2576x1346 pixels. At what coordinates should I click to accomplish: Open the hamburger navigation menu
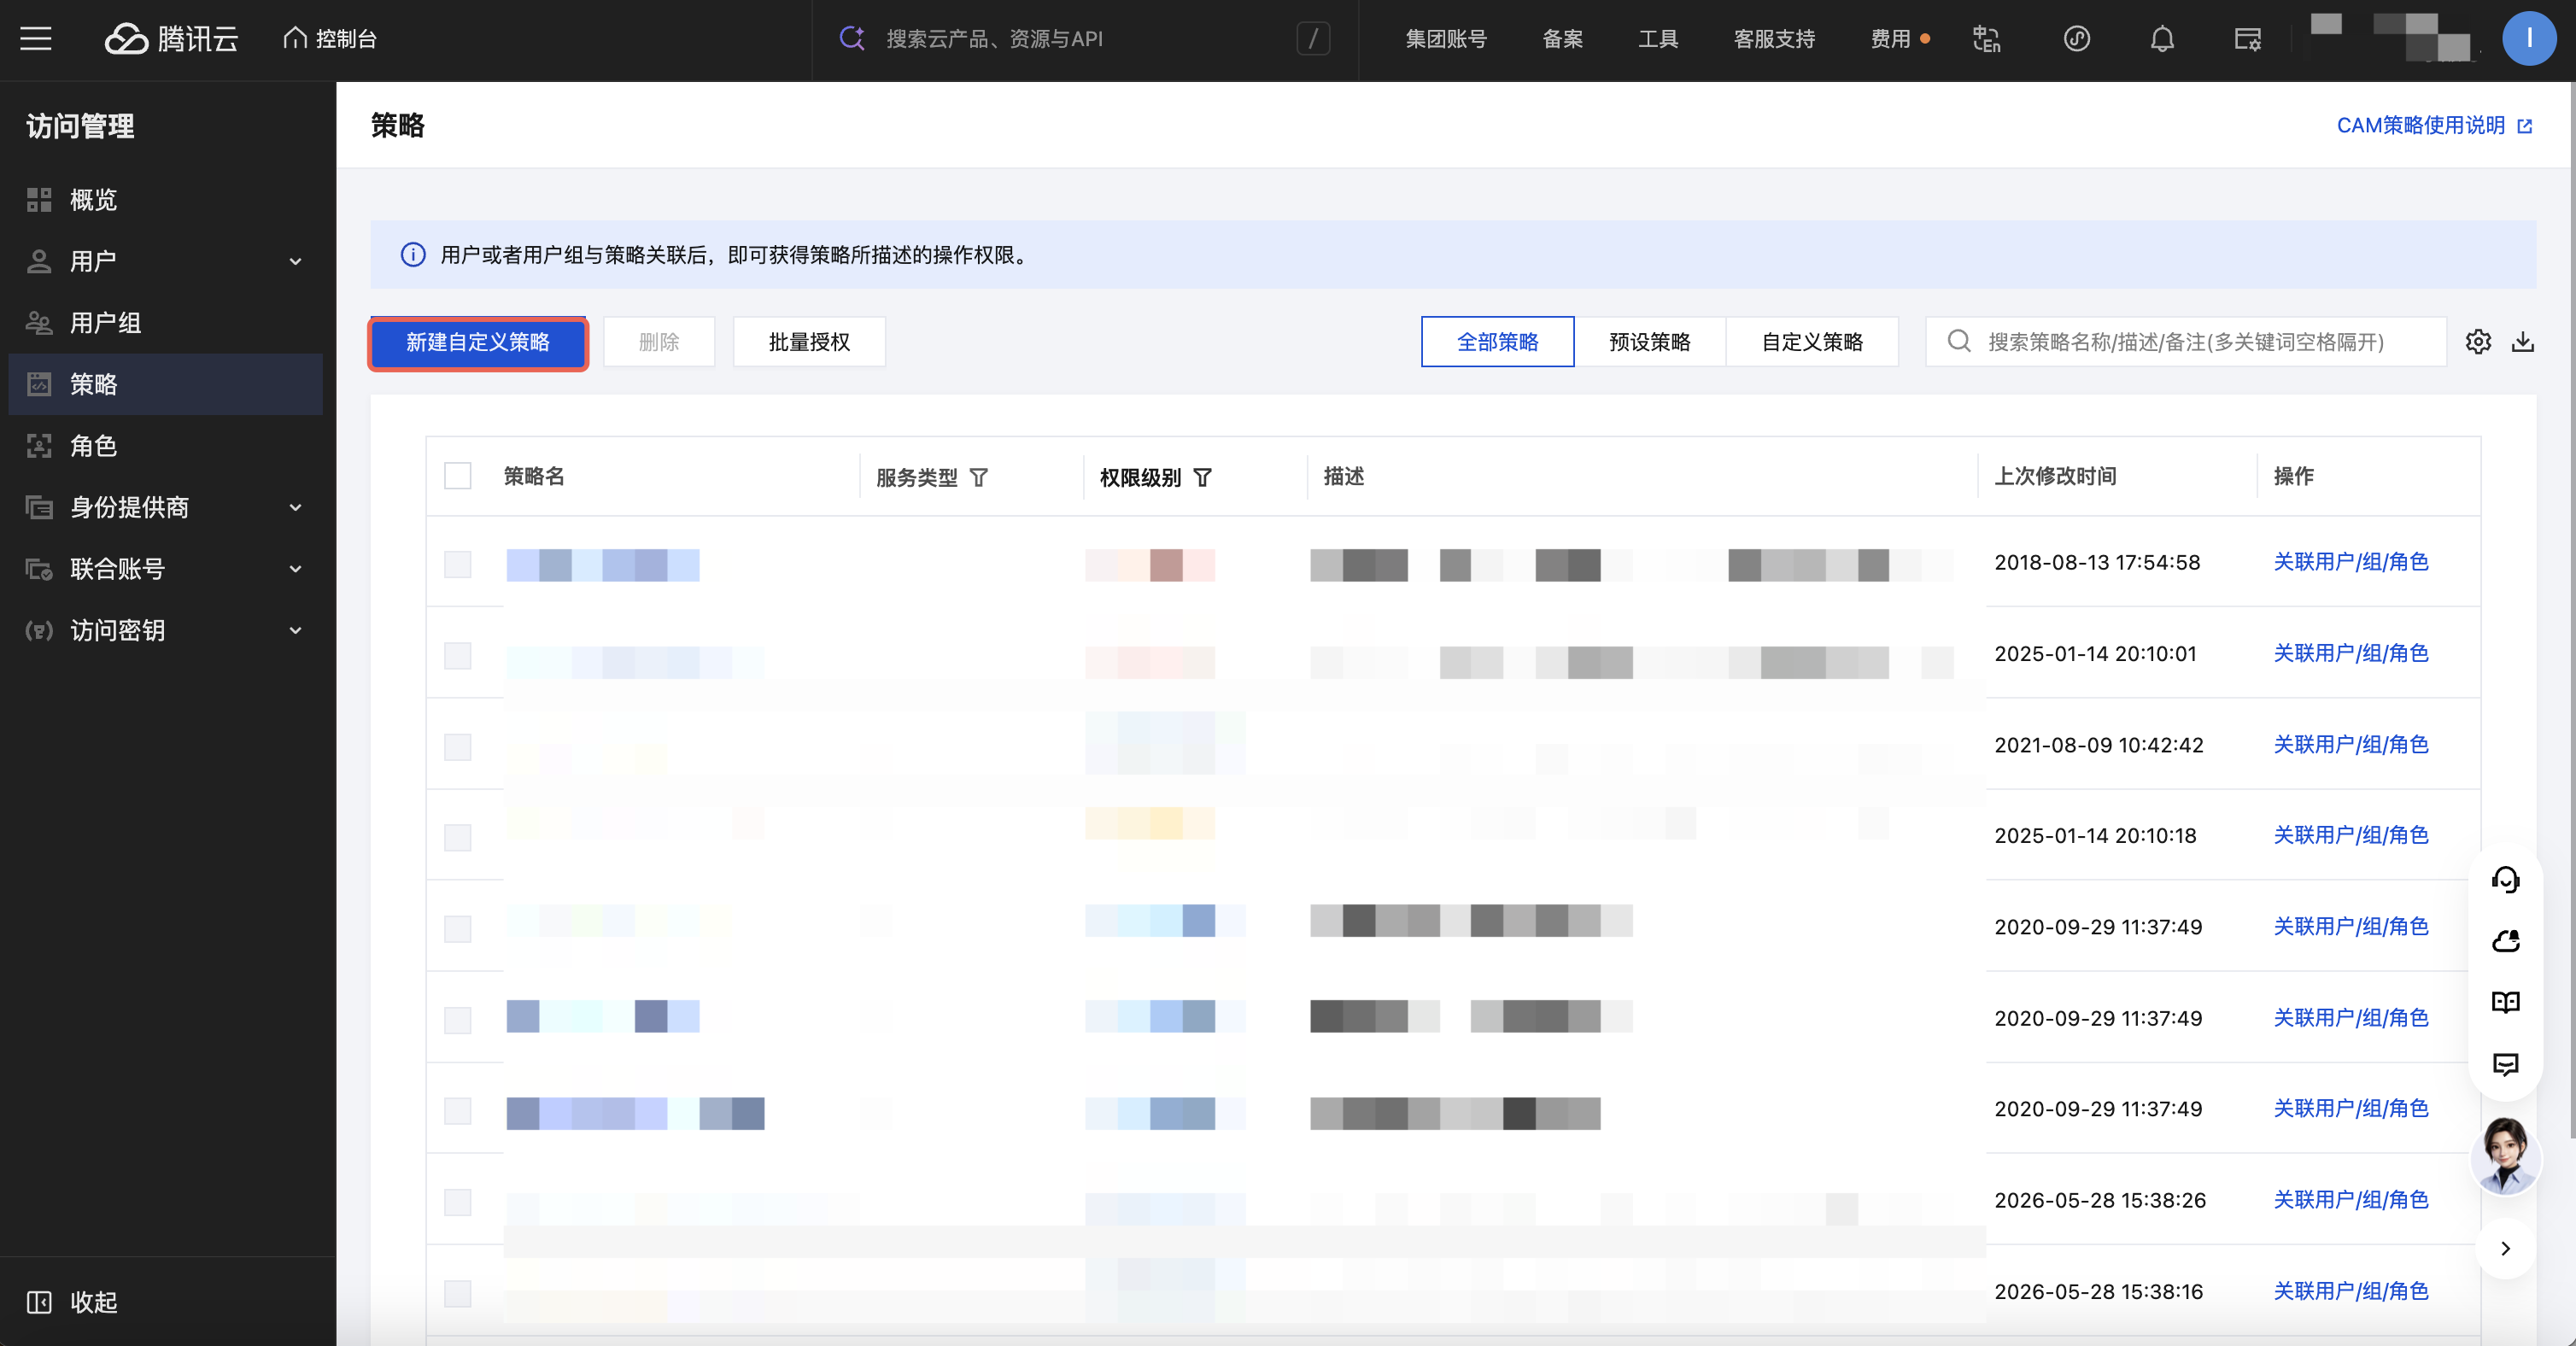pyautogui.click(x=36, y=39)
